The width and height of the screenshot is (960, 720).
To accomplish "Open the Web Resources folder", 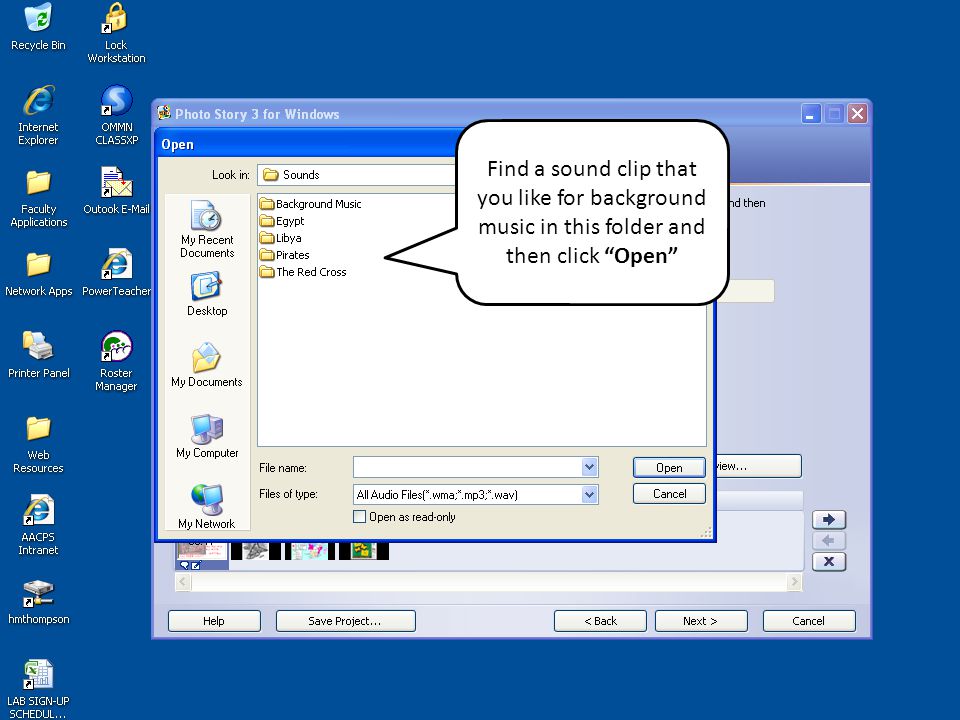I will pos(38,443).
